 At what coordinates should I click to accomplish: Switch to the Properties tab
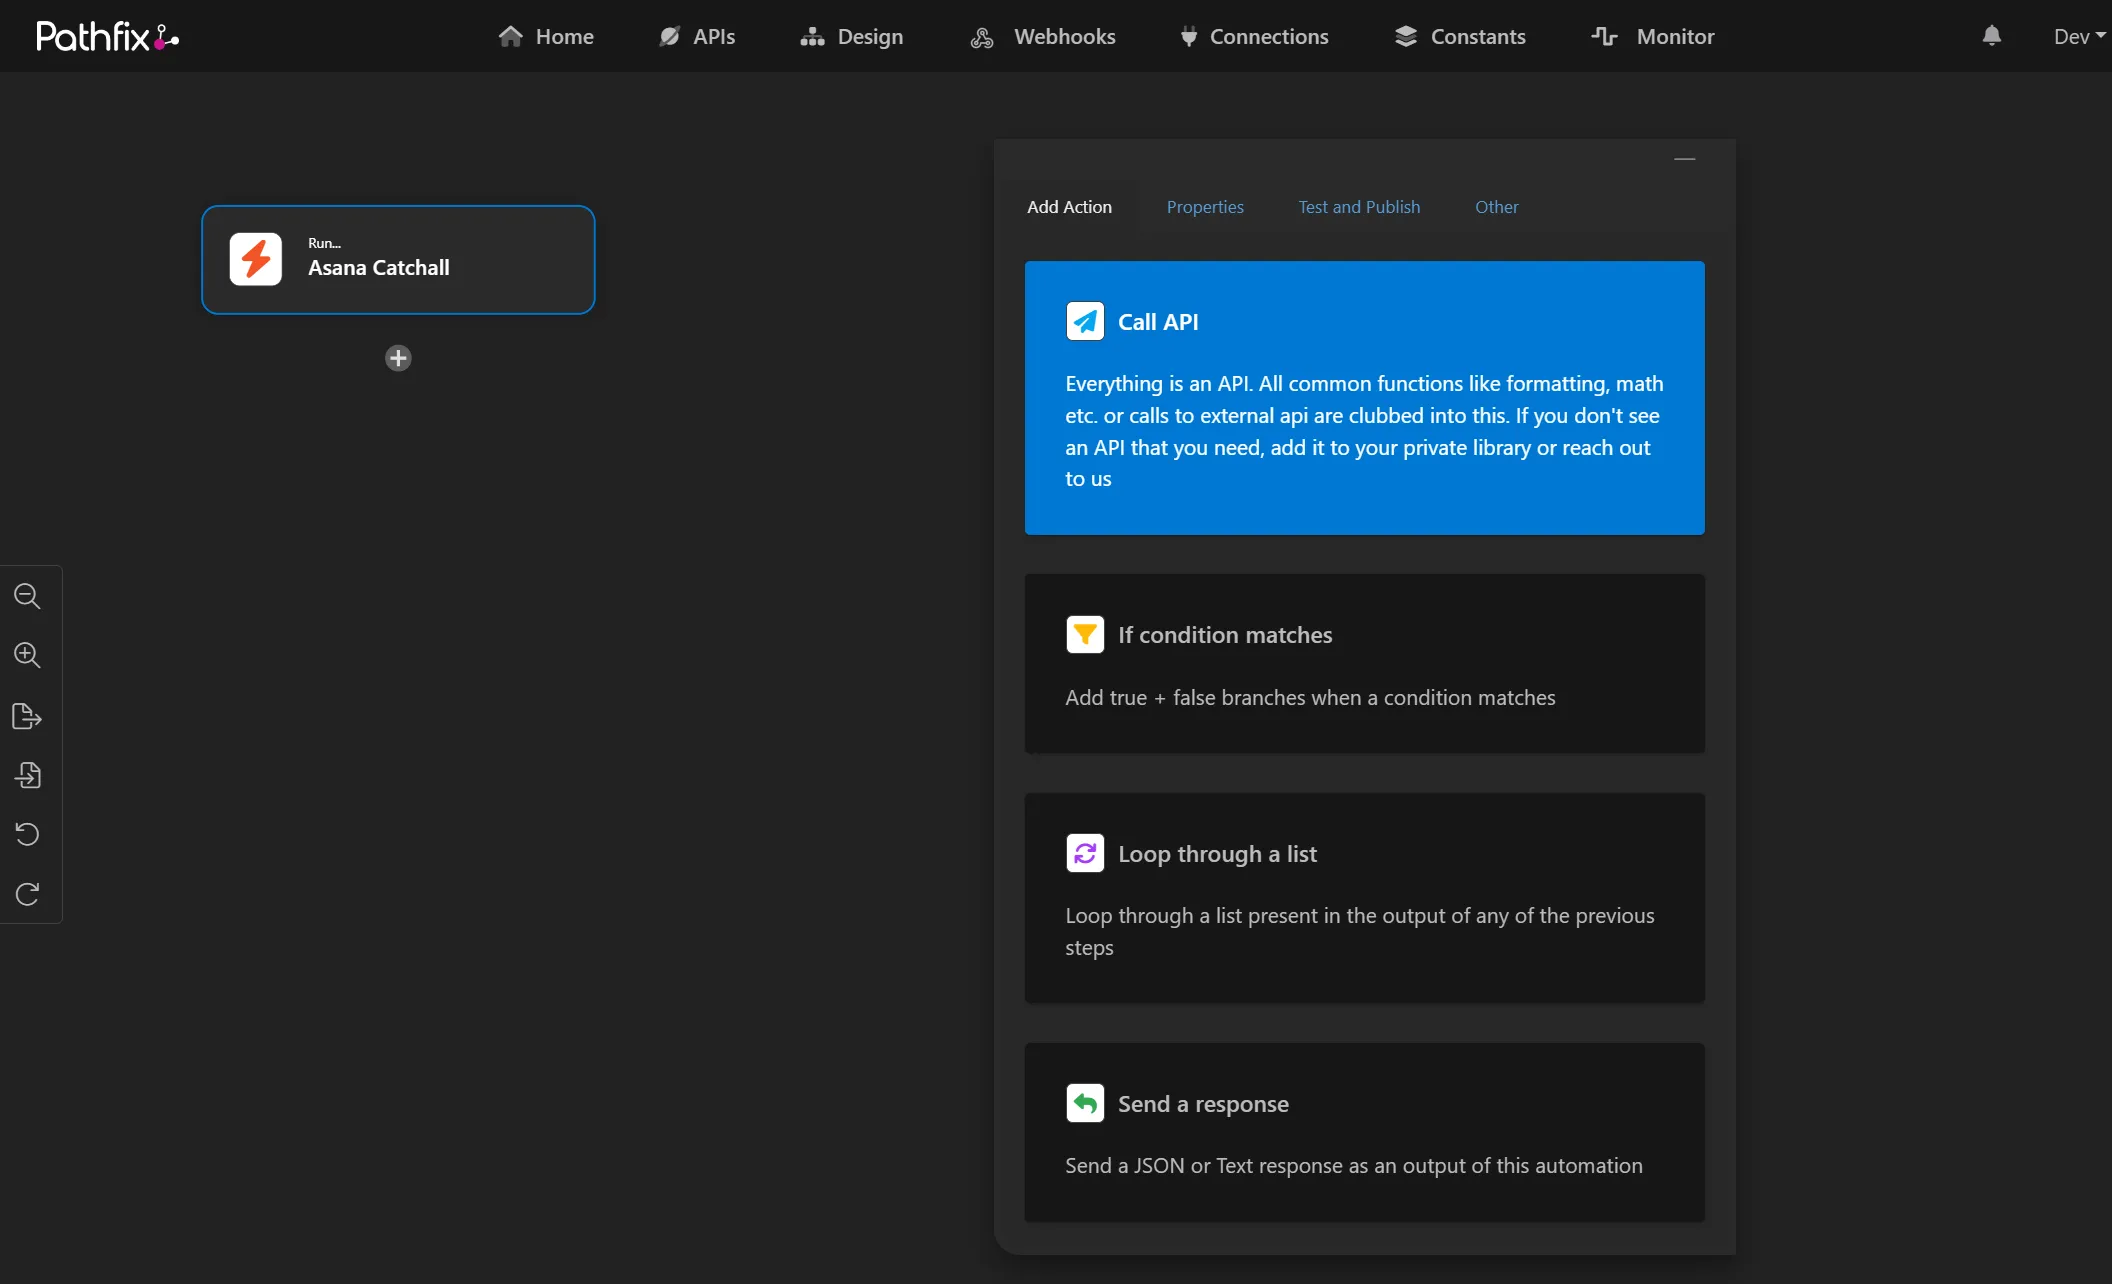[x=1205, y=207]
